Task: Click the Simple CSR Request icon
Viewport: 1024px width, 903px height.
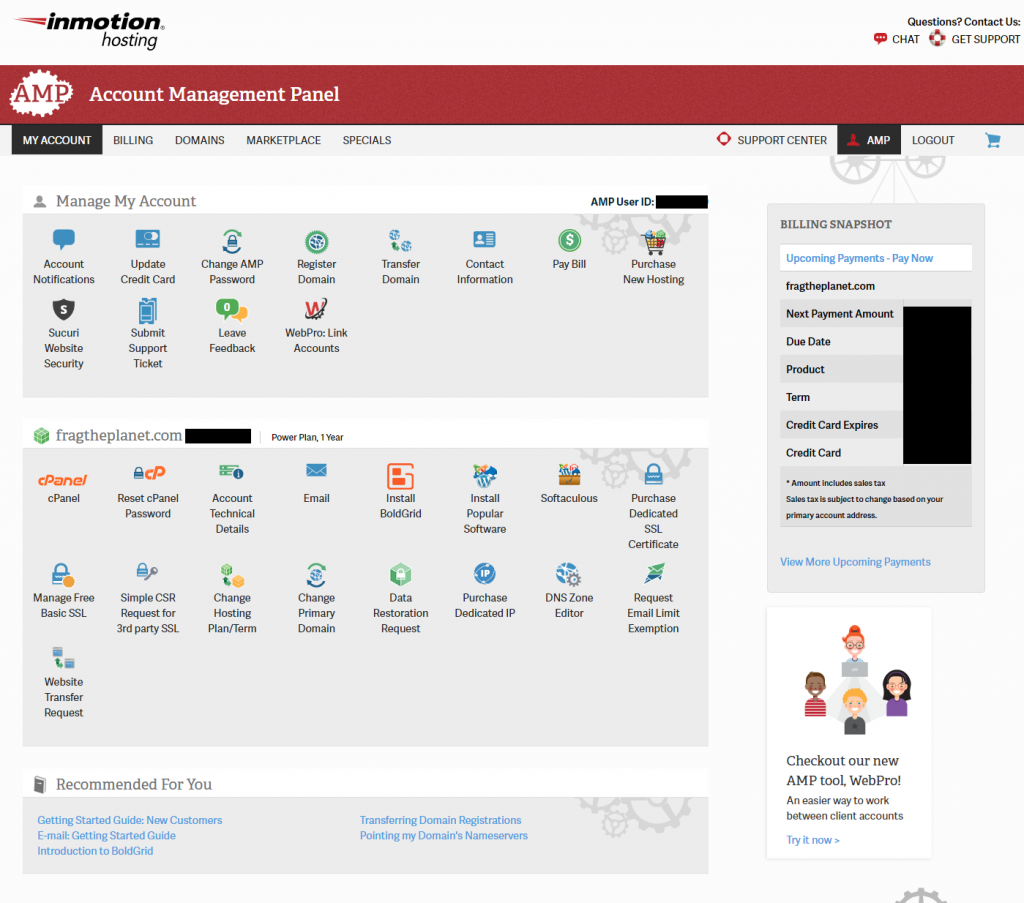Action: pyautogui.click(x=148, y=572)
